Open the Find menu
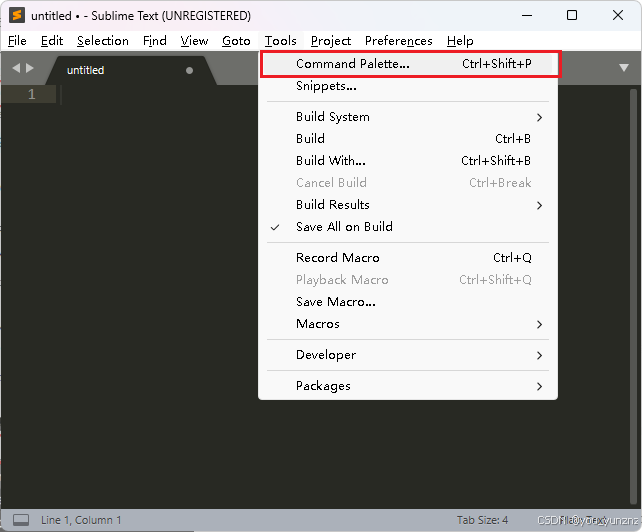The image size is (642, 532). [155, 41]
